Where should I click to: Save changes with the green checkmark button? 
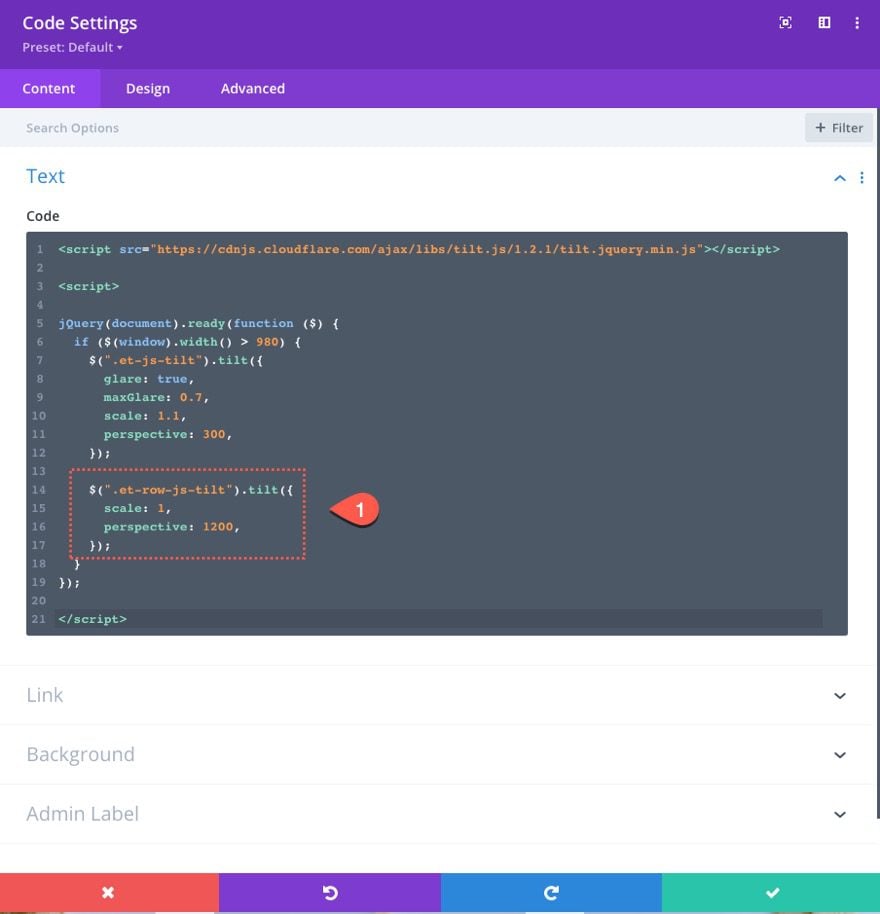pos(771,892)
